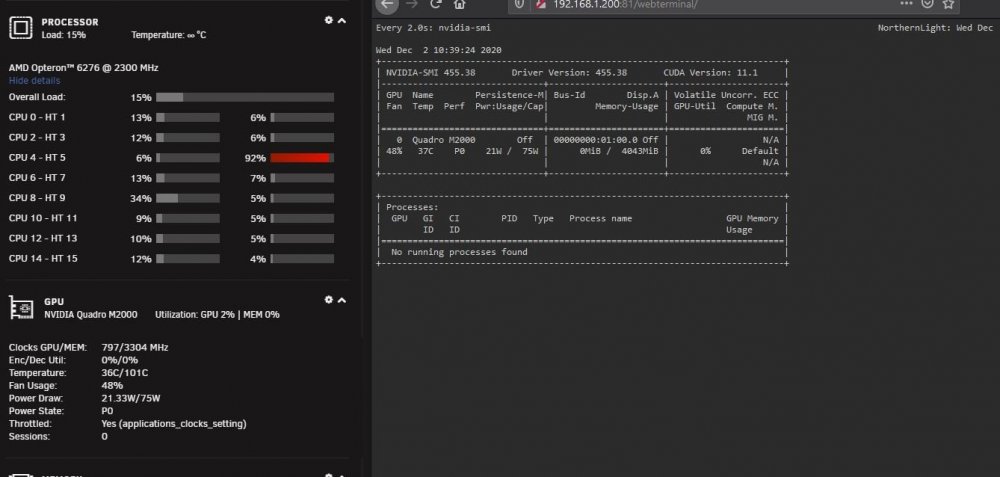Save page to Pocket
1000x477 pixels.
(927, 3)
